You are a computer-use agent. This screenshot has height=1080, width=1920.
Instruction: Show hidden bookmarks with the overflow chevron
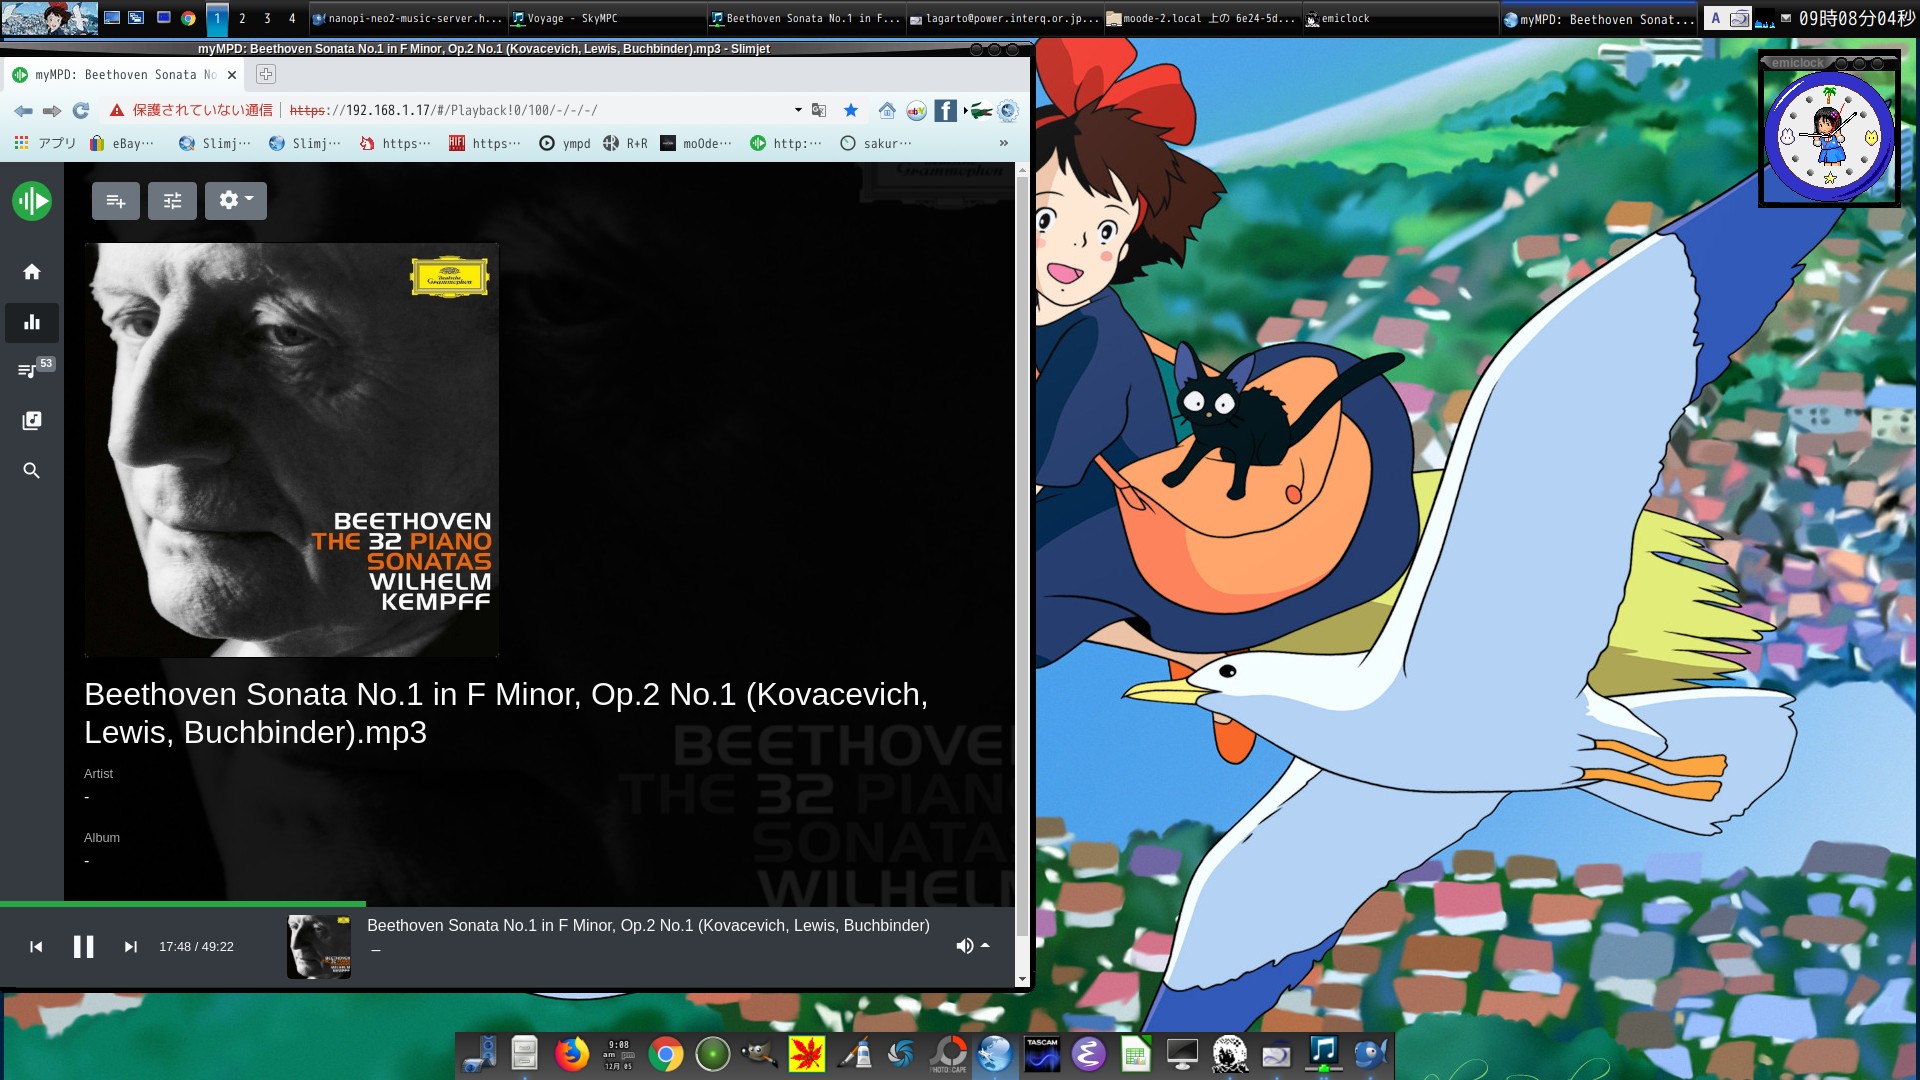pos(1003,144)
